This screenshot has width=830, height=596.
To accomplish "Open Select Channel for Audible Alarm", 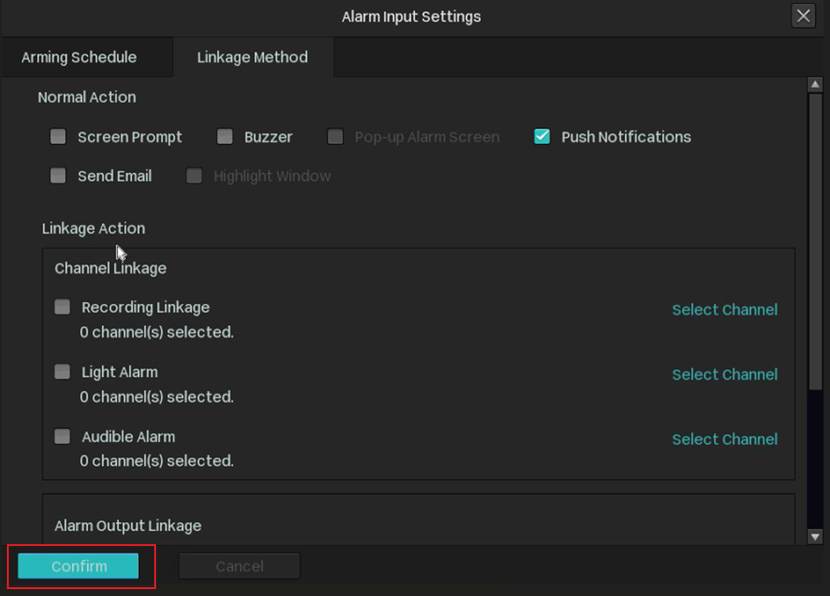I will coord(724,439).
